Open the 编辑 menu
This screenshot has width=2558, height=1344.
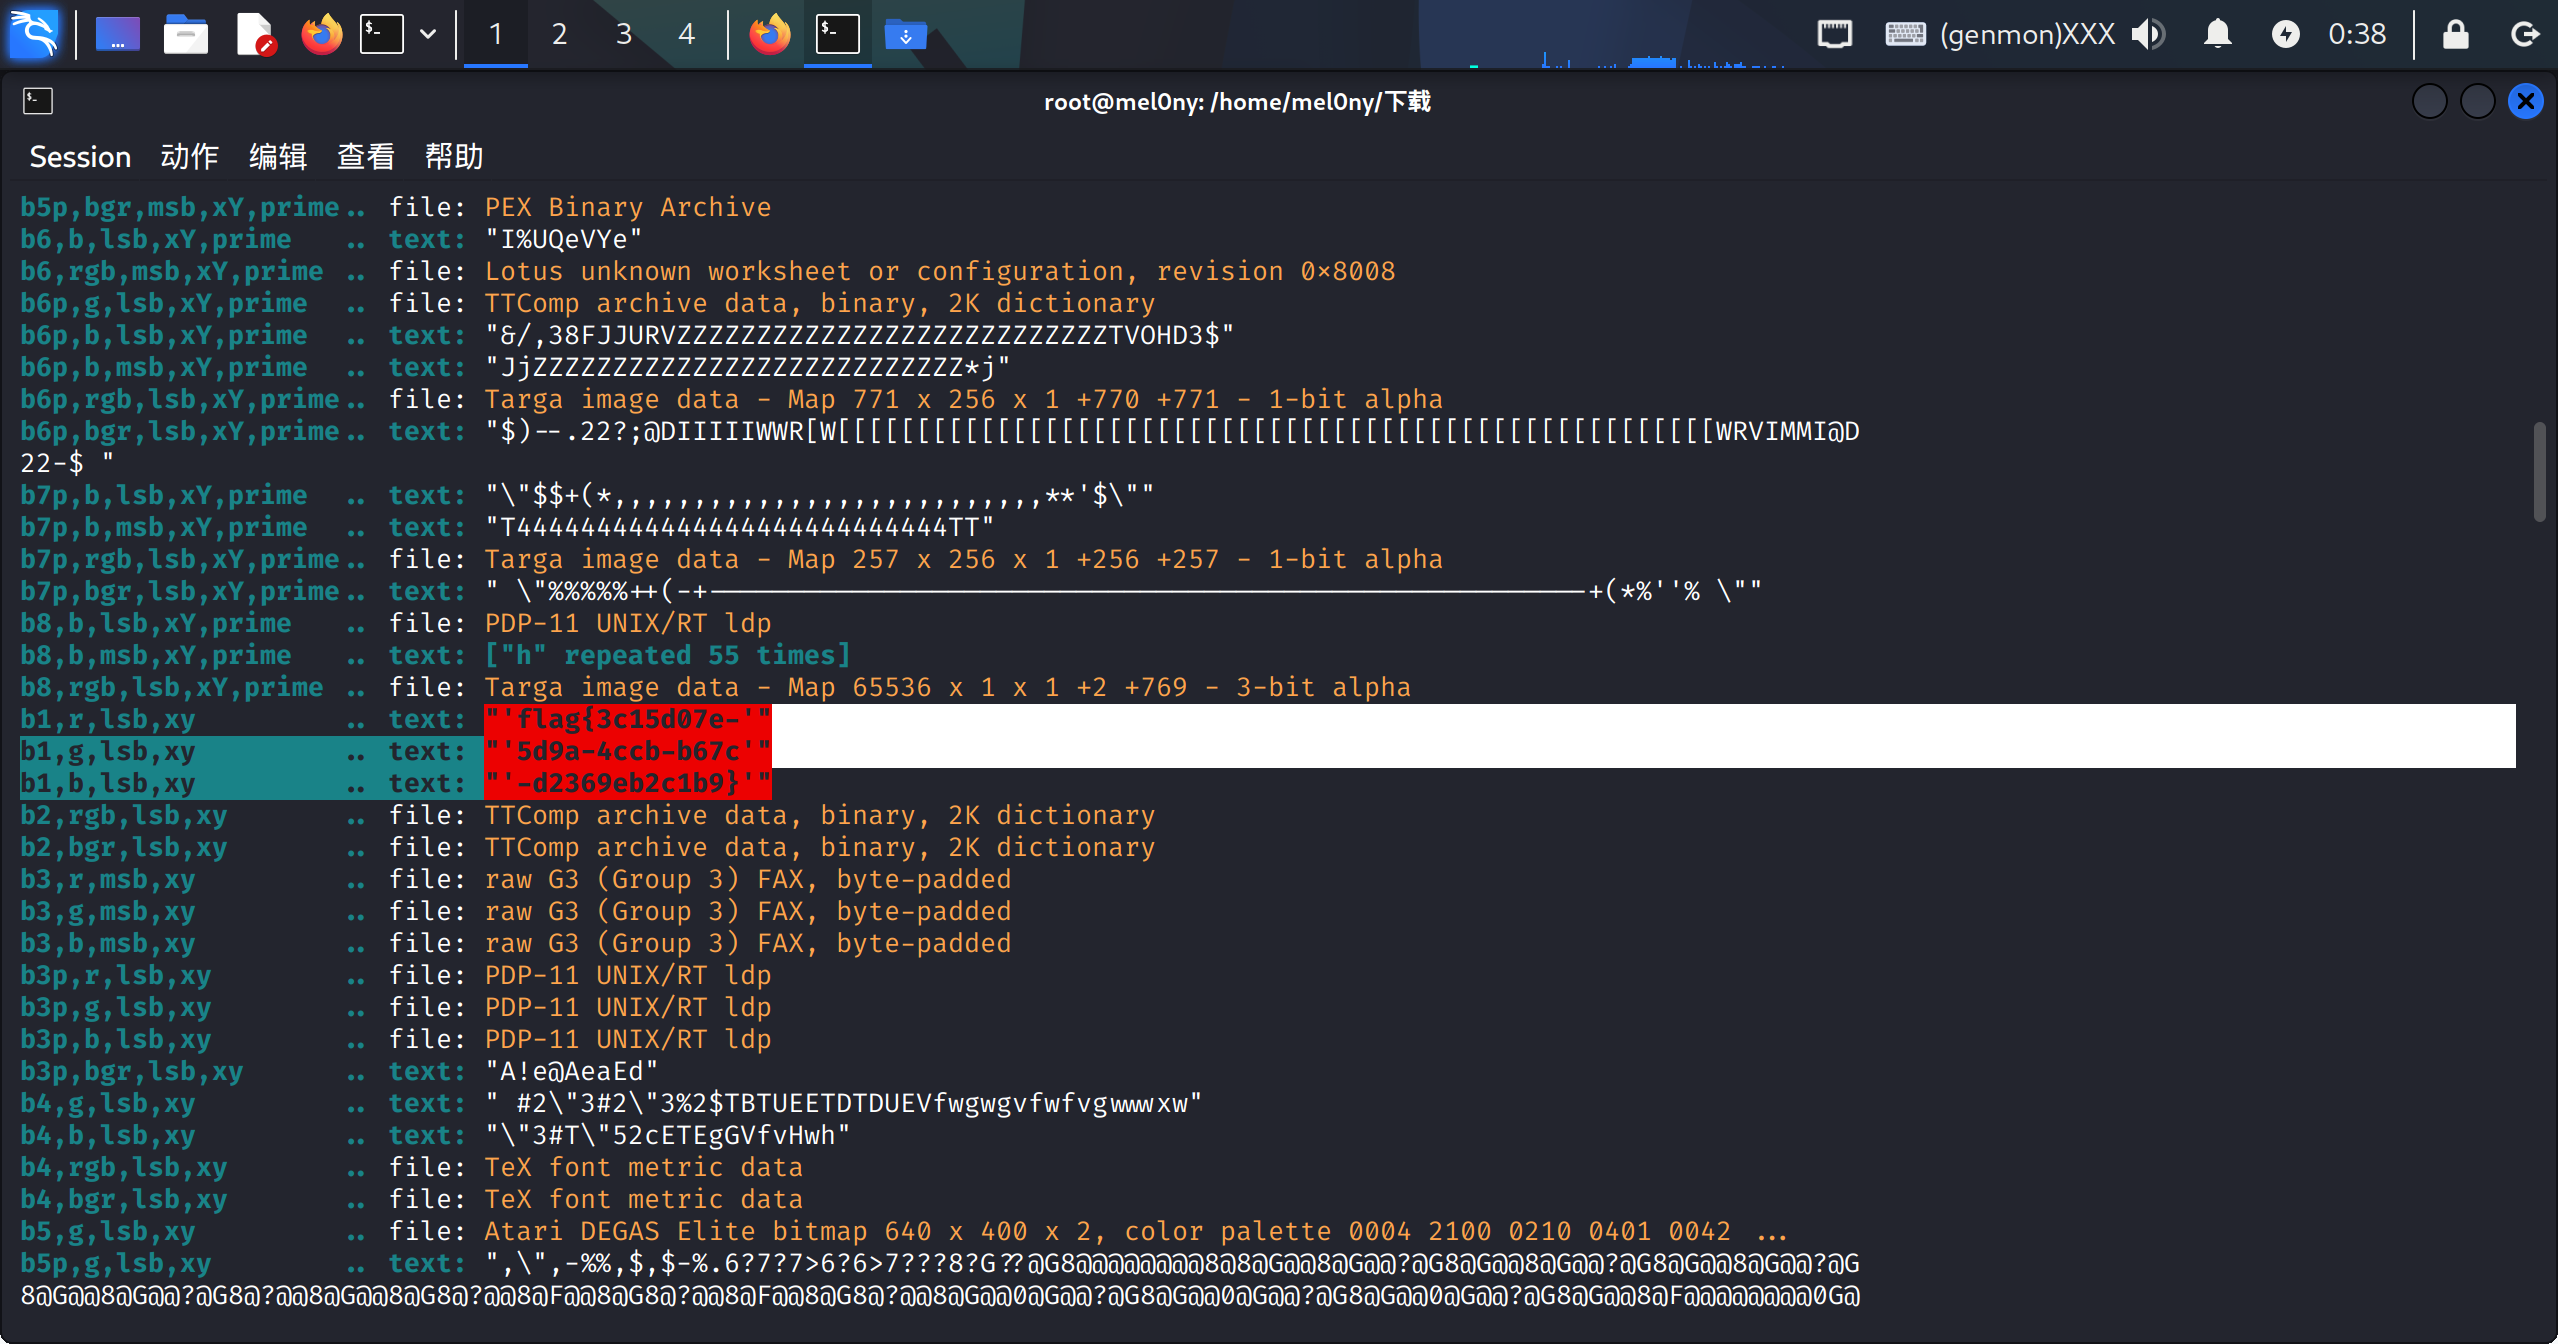(x=277, y=157)
